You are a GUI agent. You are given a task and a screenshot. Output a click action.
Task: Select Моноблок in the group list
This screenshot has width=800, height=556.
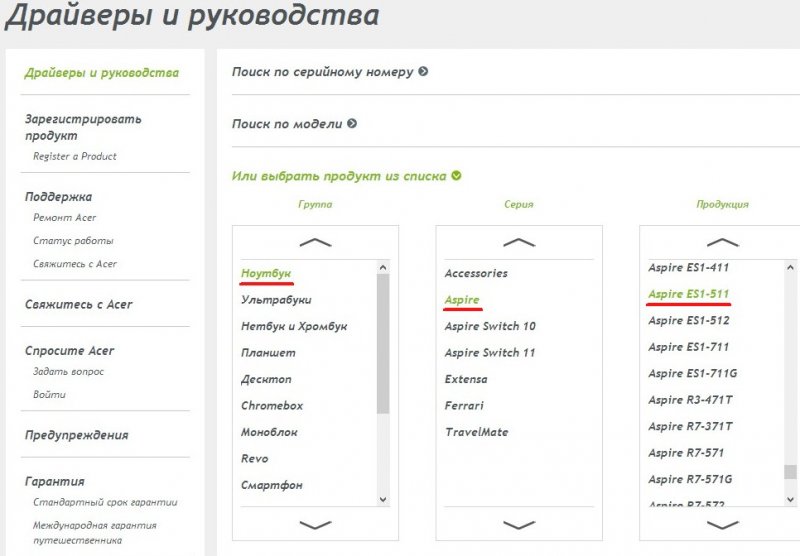(269, 433)
